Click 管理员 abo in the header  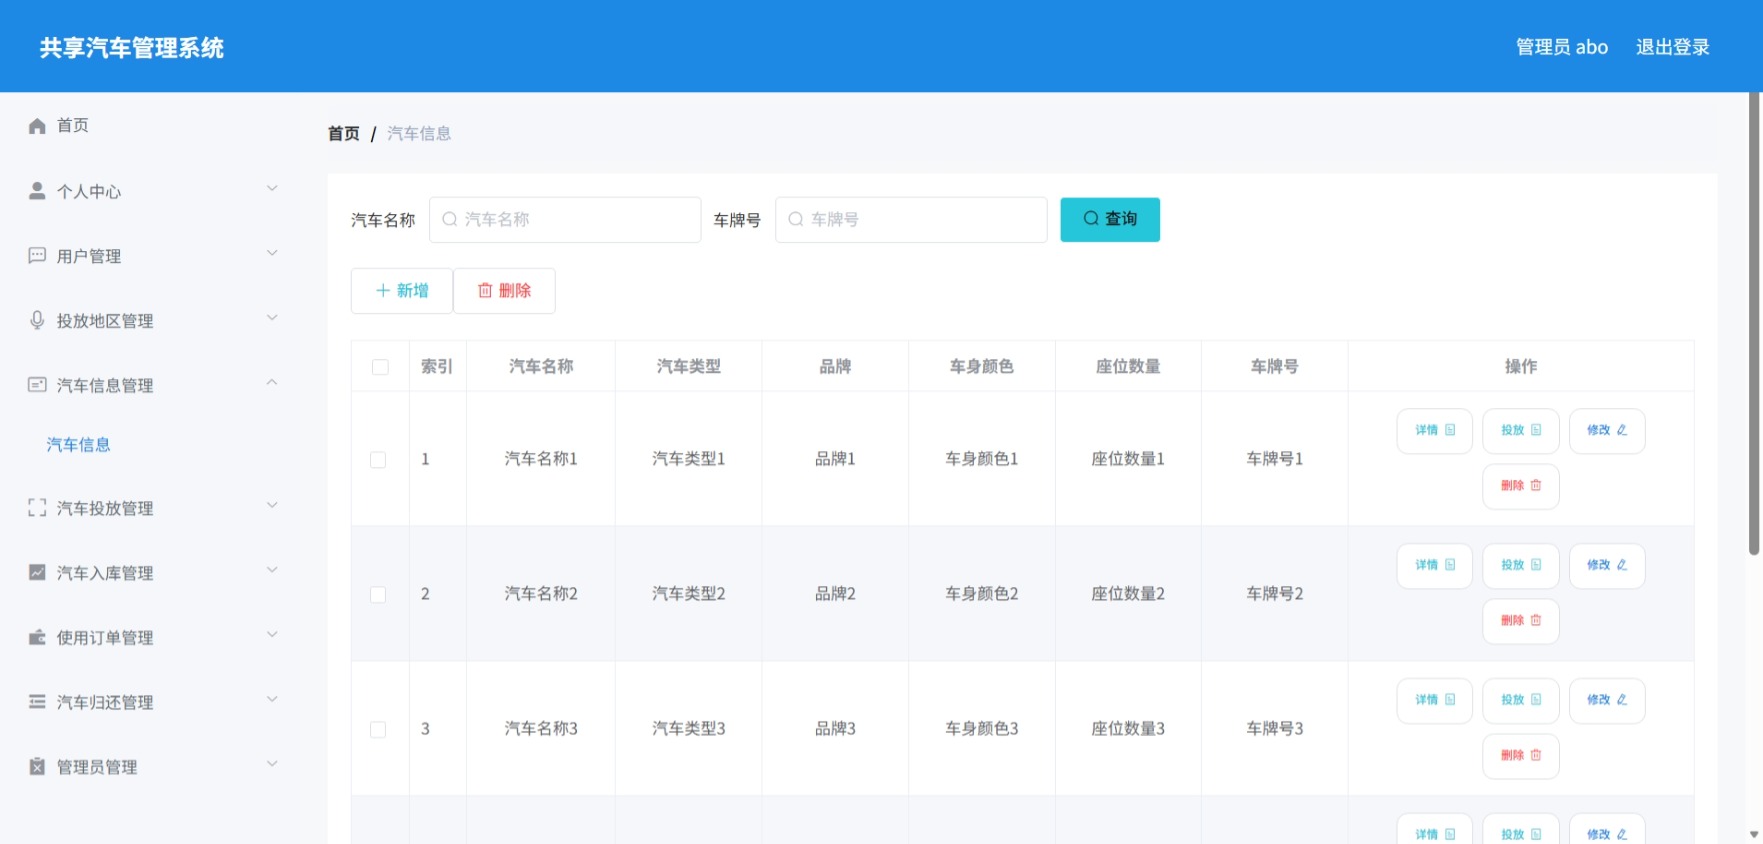coord(1562,47)
